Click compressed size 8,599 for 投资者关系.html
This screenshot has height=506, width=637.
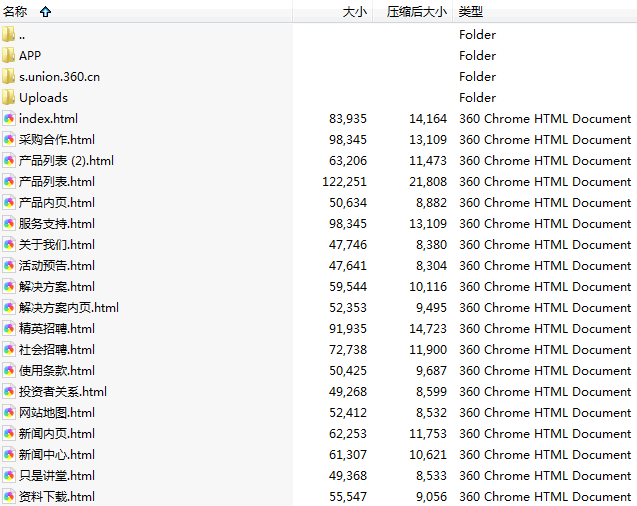pos(431,391)
